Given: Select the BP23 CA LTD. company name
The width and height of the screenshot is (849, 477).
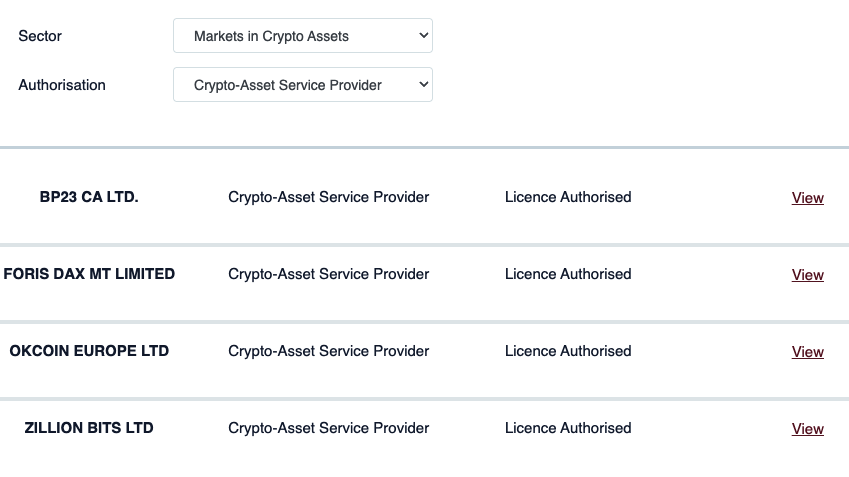Looking at the screenshot, I should coord(89,197).
